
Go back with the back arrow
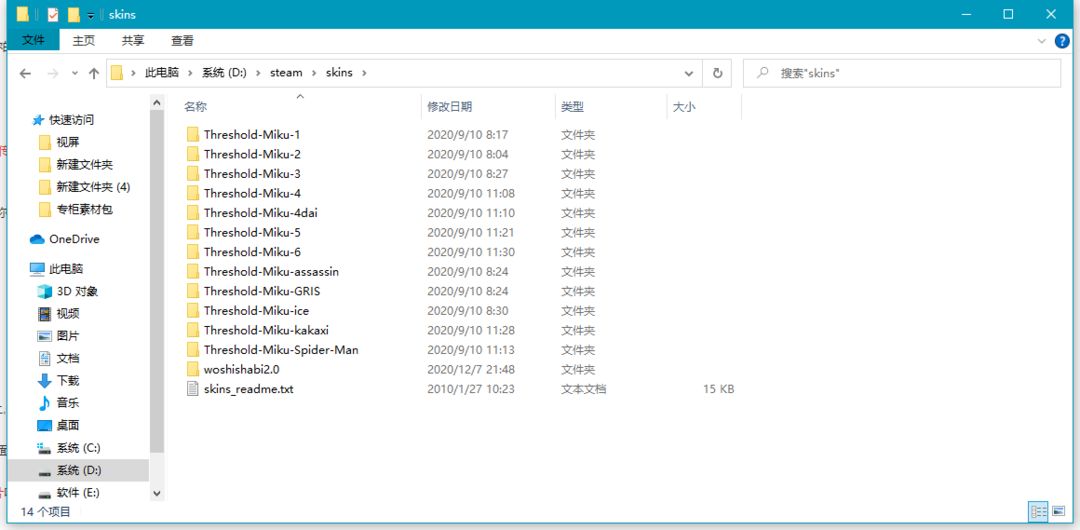click(25, 73)
